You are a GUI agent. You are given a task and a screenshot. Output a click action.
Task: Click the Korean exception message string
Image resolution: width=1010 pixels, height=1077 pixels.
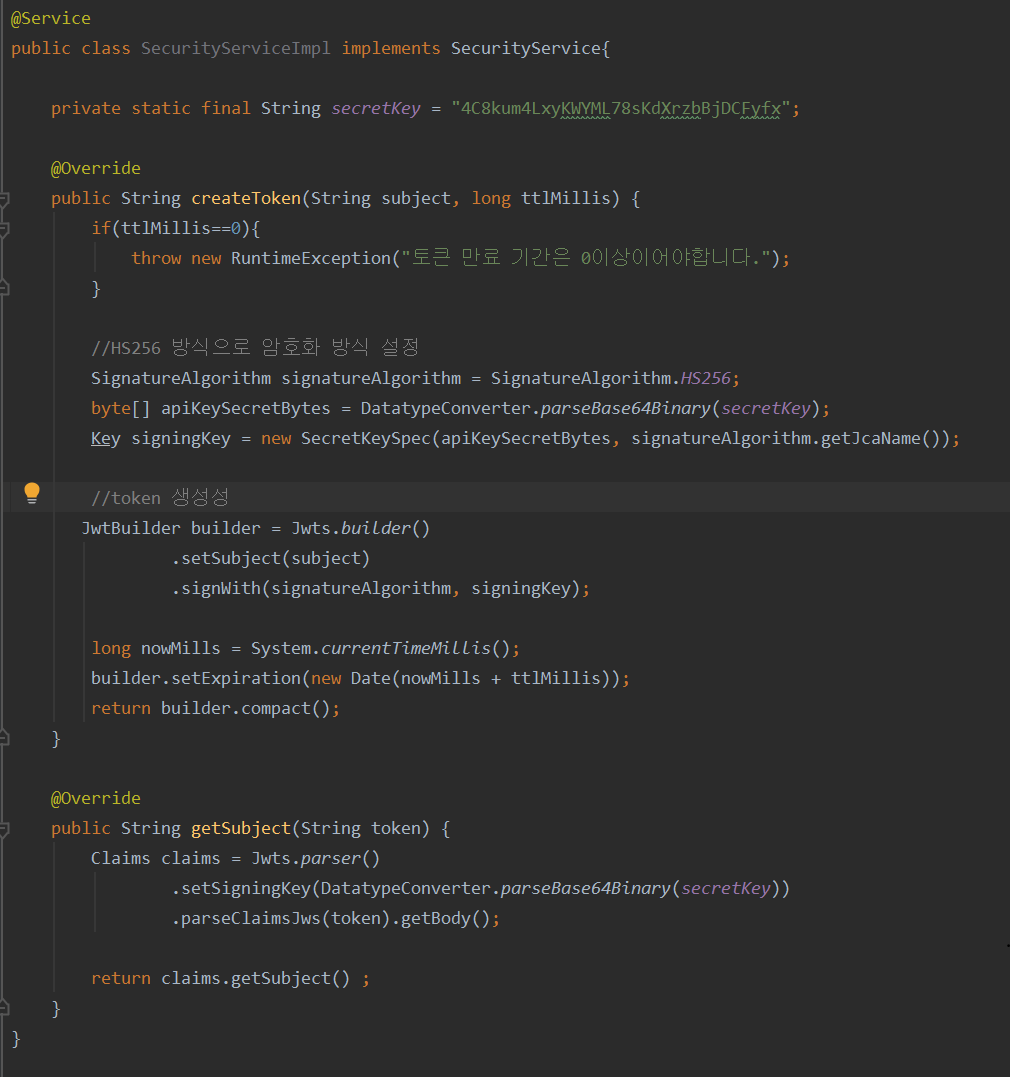click(x=586, y=258)
